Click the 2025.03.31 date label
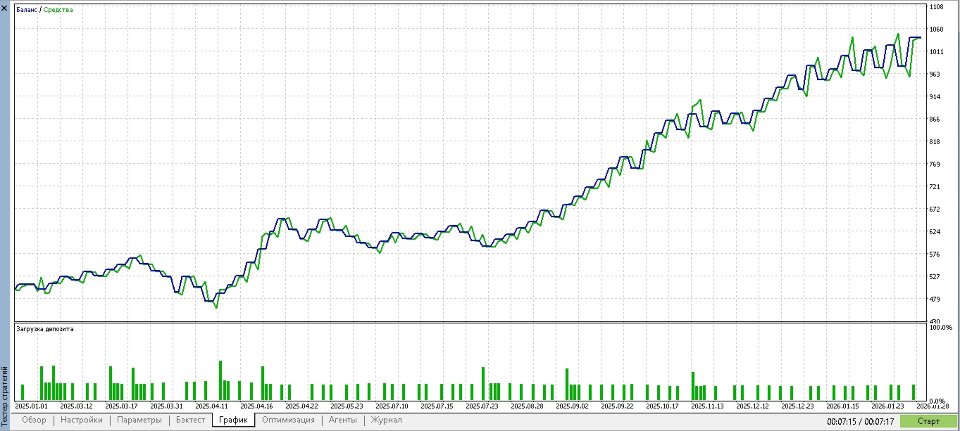This screenshot has width=960, height=431. [x=167, y=406]
